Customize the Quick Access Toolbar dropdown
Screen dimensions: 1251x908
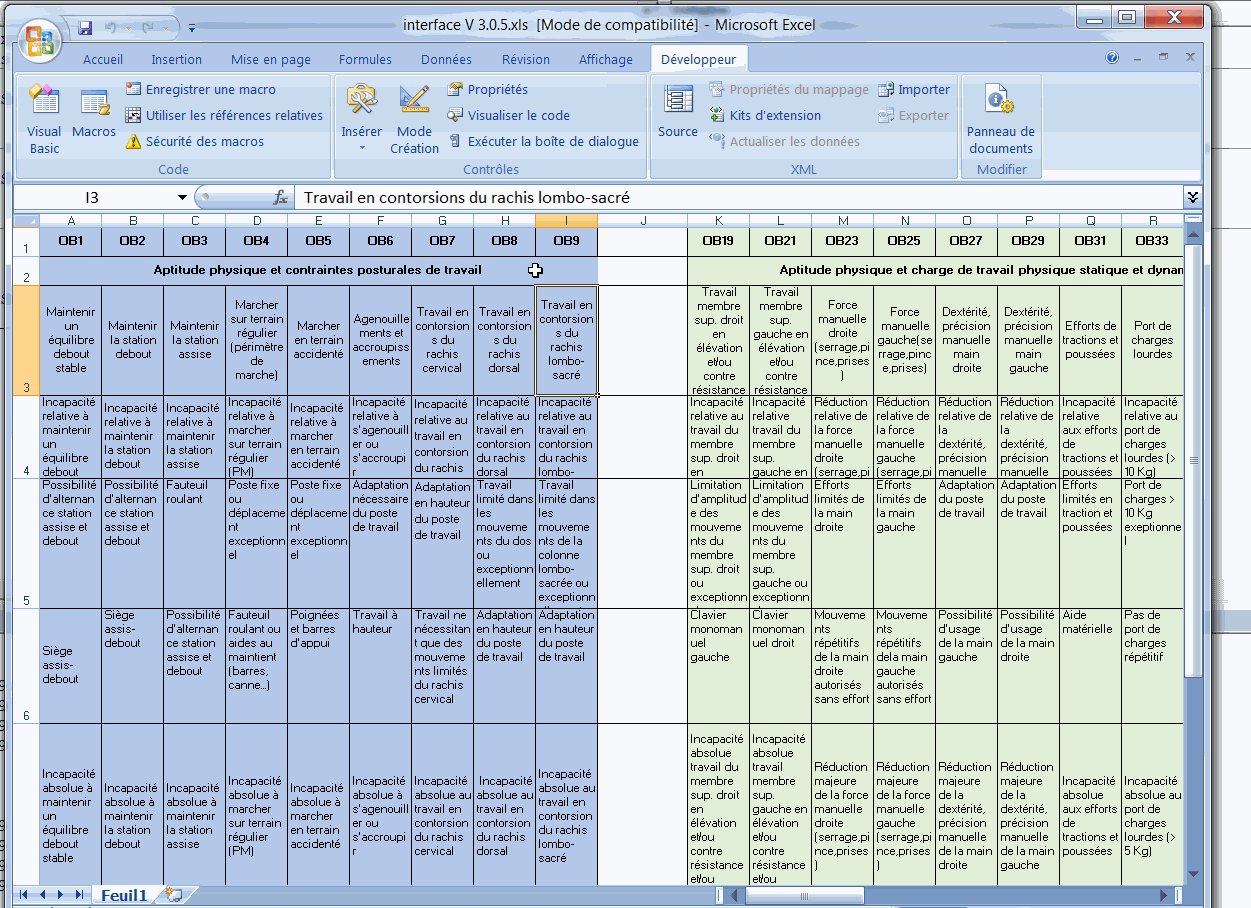pyautogui.click(x=191, y=27)
